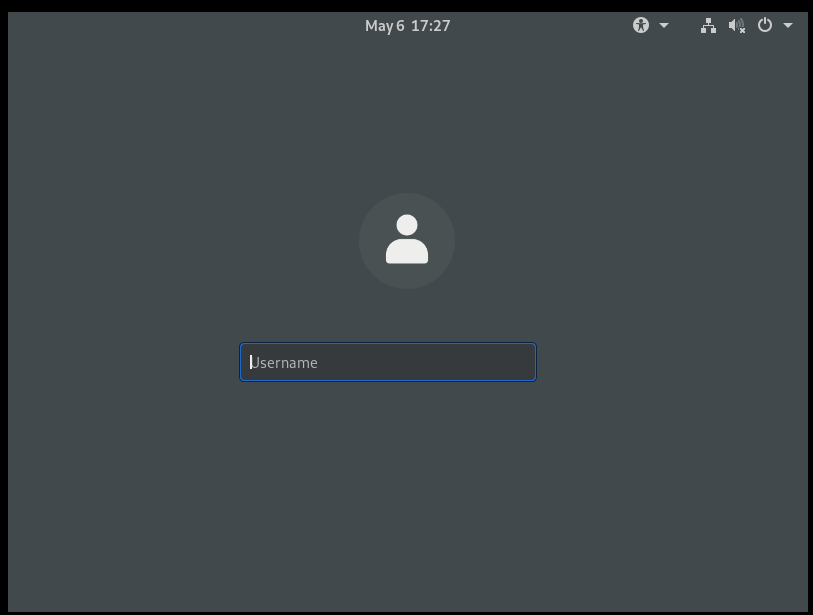Open the accessibility menu icon
Screen dimensions: 813x615
[x=641, y=25]
